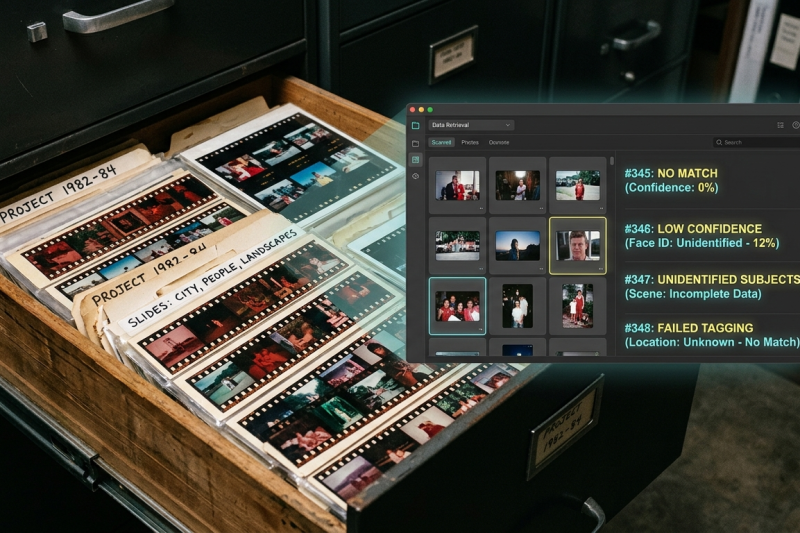The image size is (800, 533).
Task: Open thumbnail of adult and child in garden
Action: click(578, 306)
